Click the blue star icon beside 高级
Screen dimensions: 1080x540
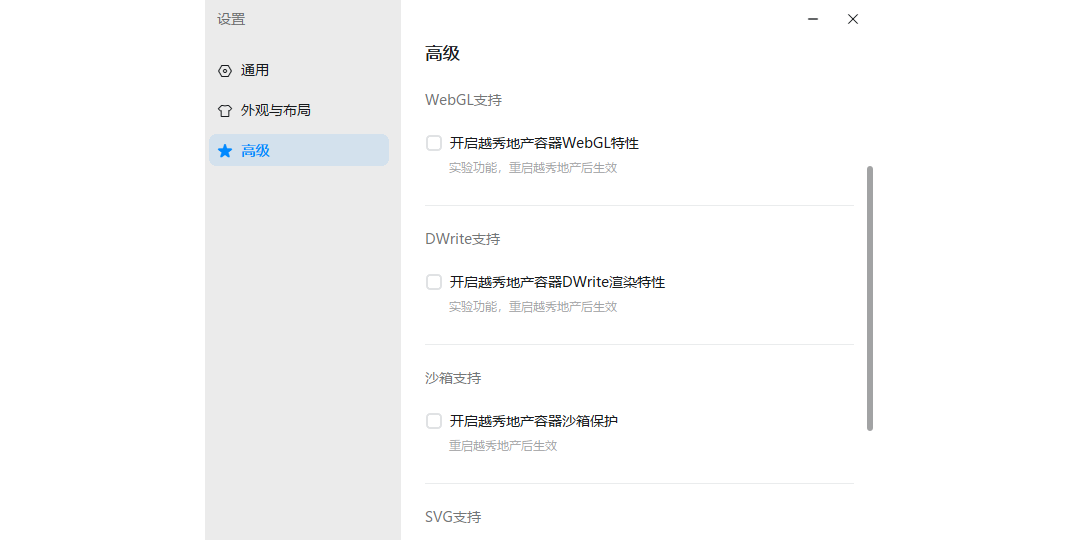(x=225, y=151)
